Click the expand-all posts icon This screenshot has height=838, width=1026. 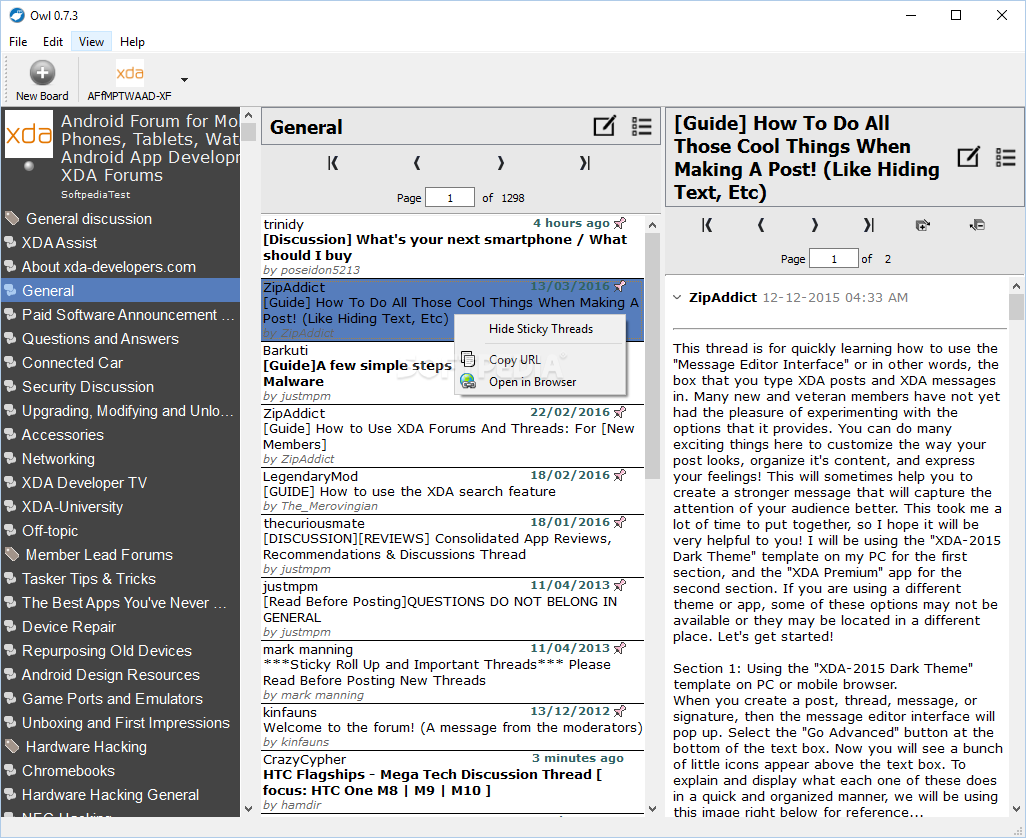coord(923,225)
